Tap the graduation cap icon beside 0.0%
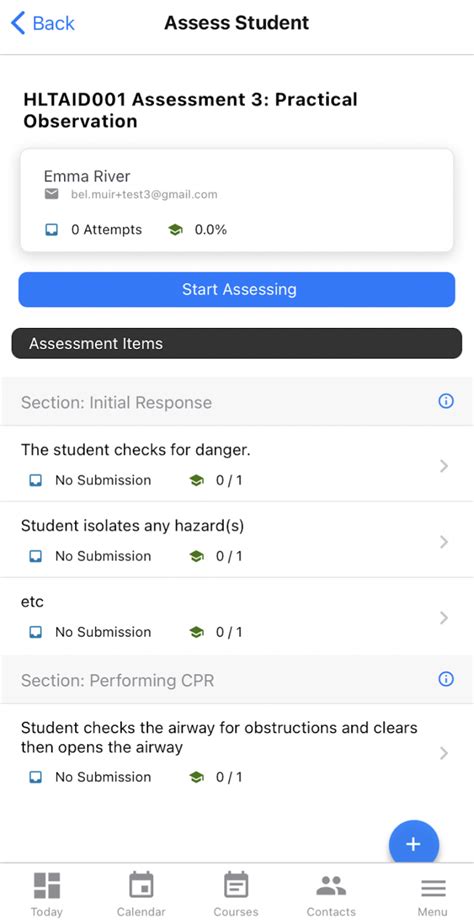Viewport: 474px width, 921px height. point(175,230)
